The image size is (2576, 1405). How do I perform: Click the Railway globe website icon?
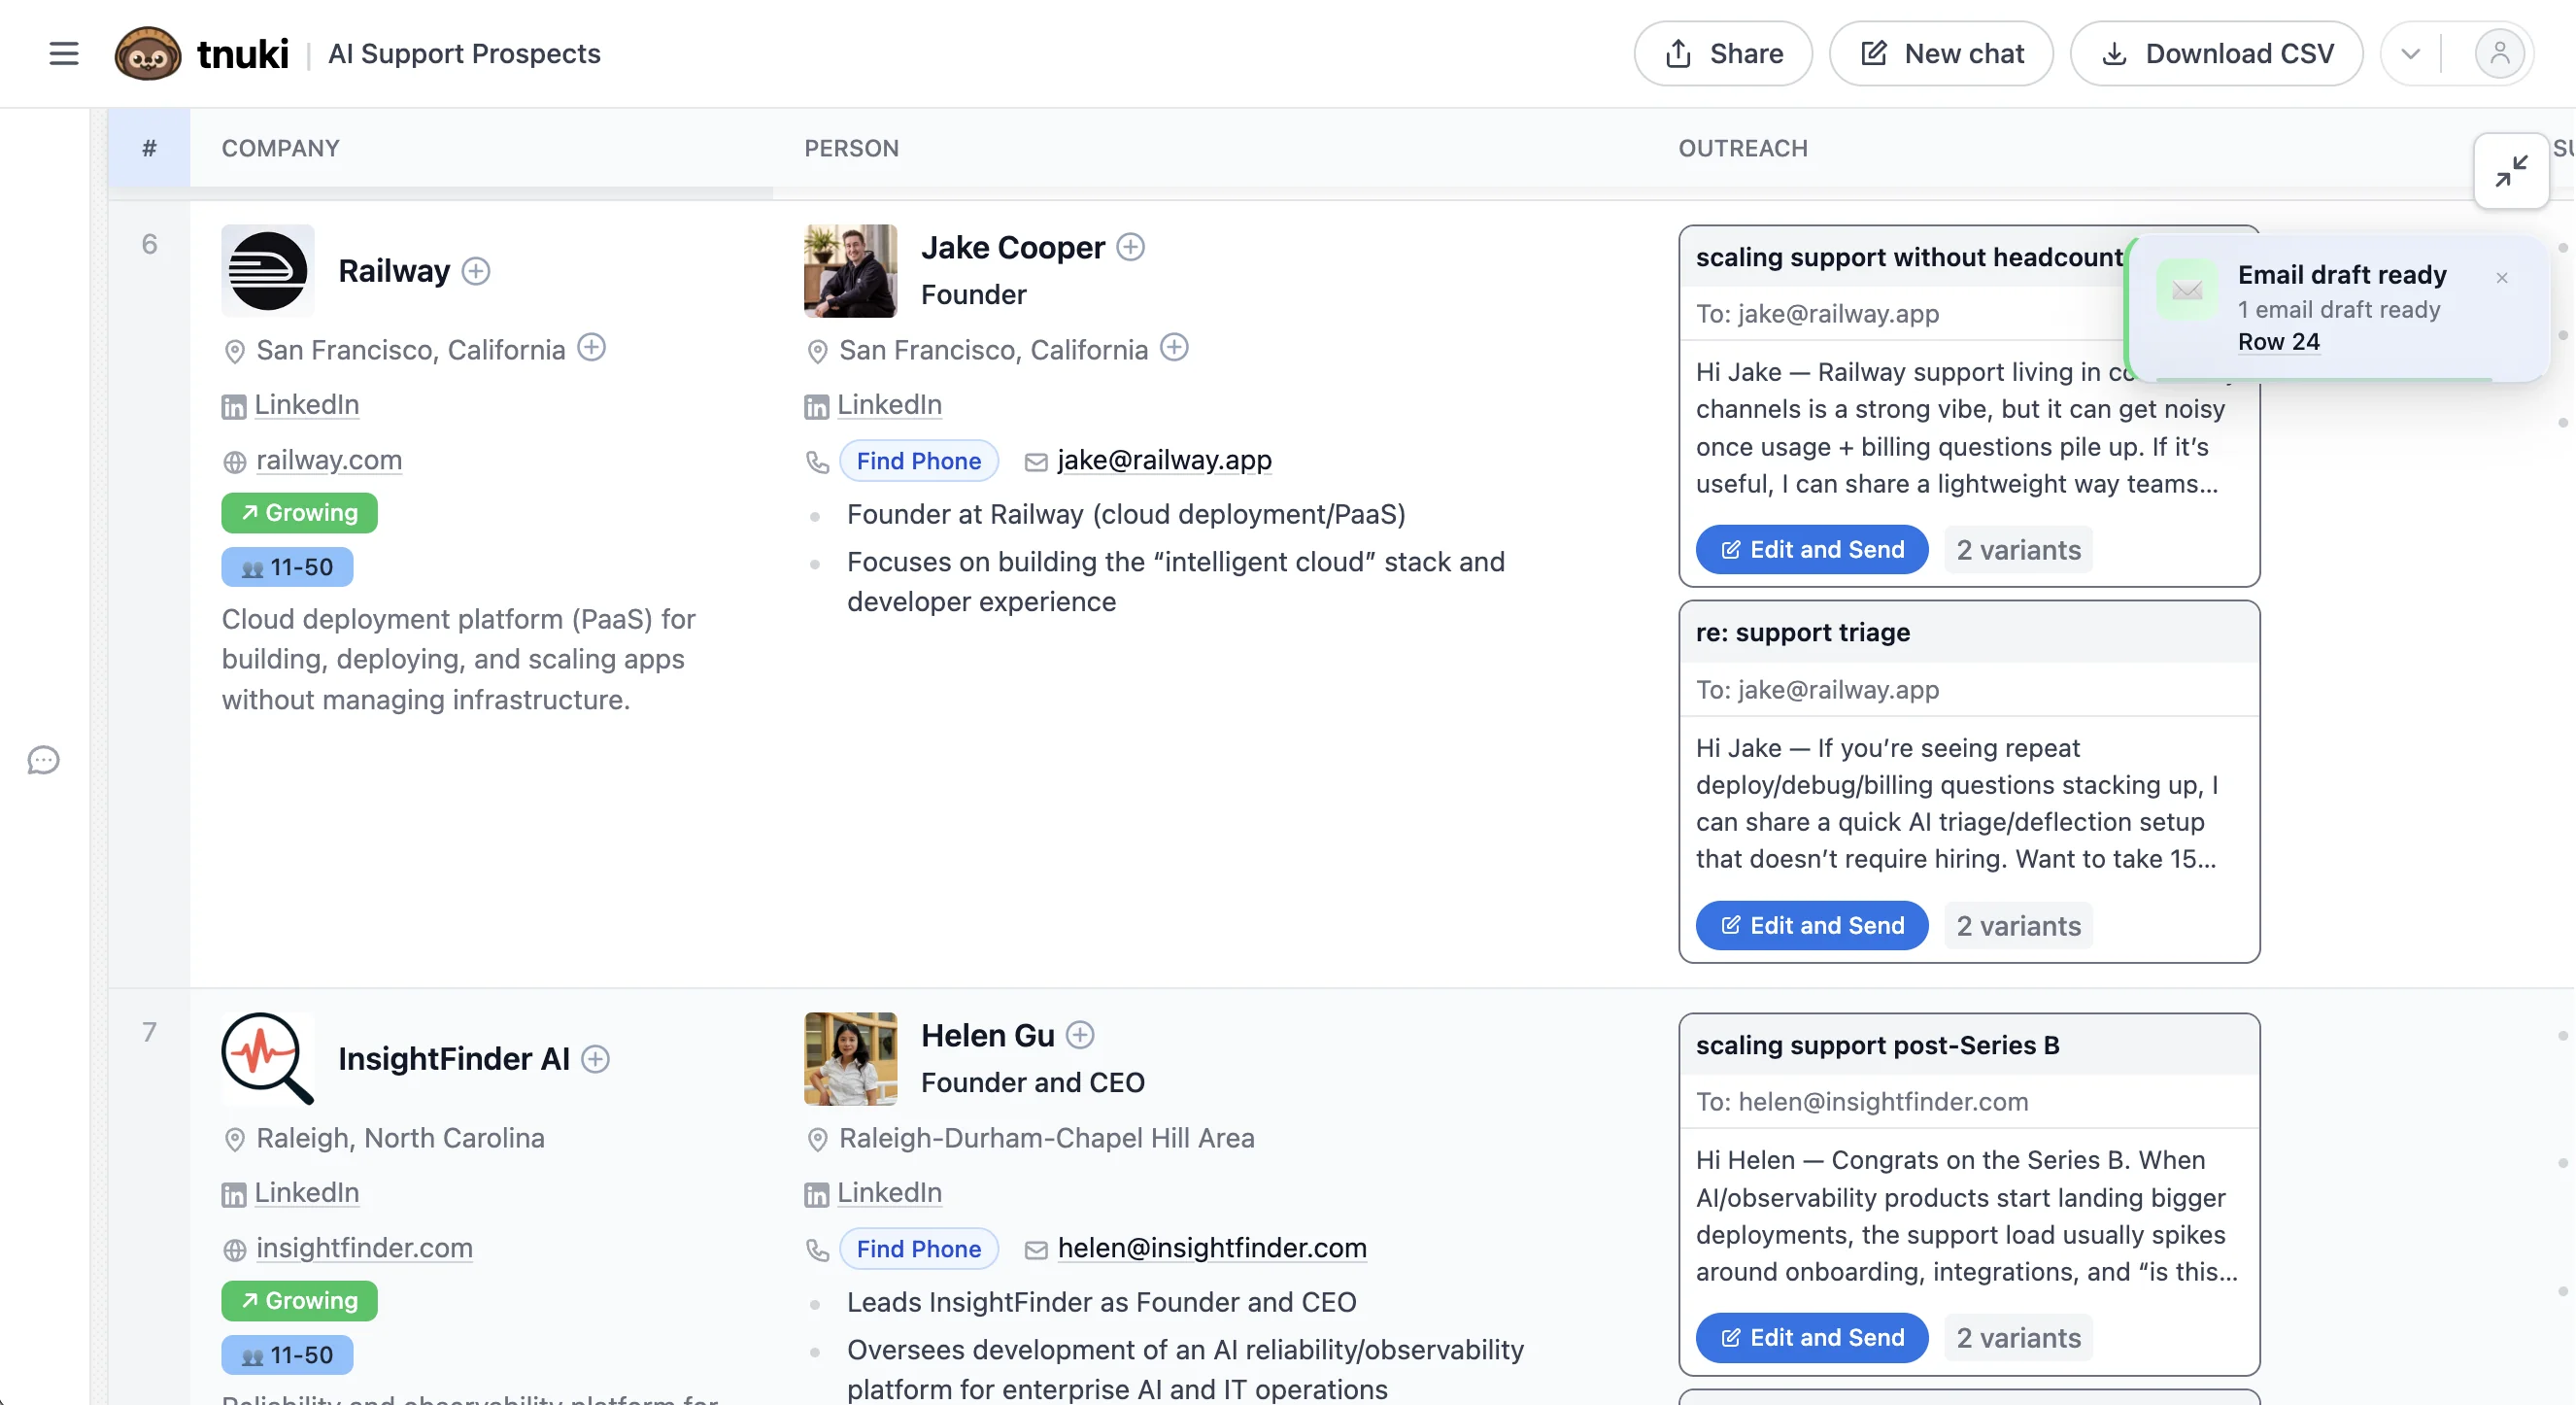234,461
